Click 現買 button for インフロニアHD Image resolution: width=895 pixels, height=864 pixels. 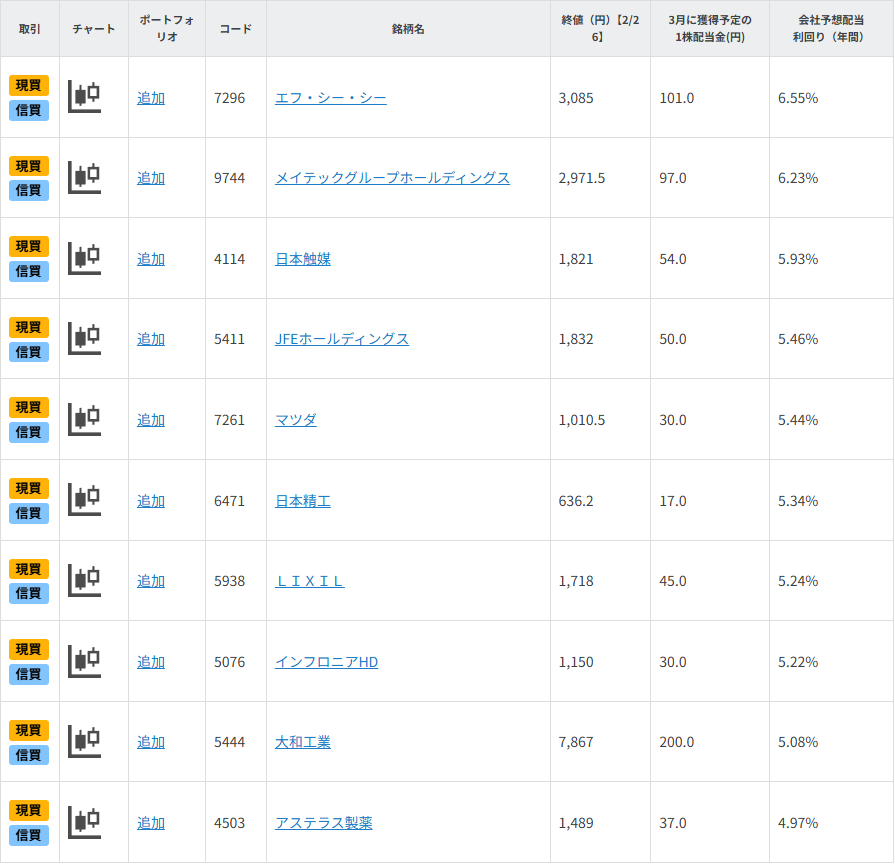(29, 650)
